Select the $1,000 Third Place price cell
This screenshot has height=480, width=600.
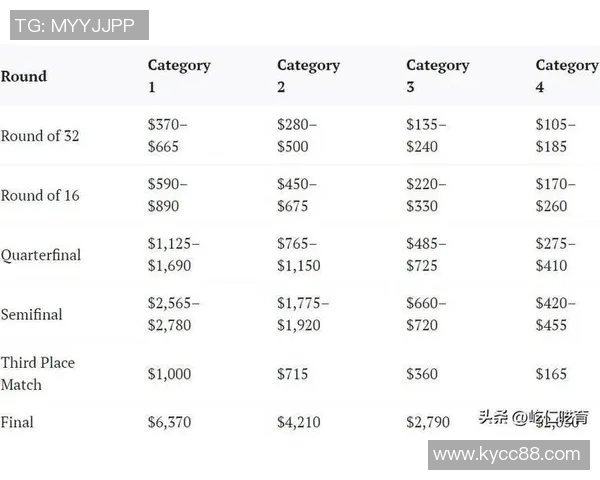tap(169, 373)
